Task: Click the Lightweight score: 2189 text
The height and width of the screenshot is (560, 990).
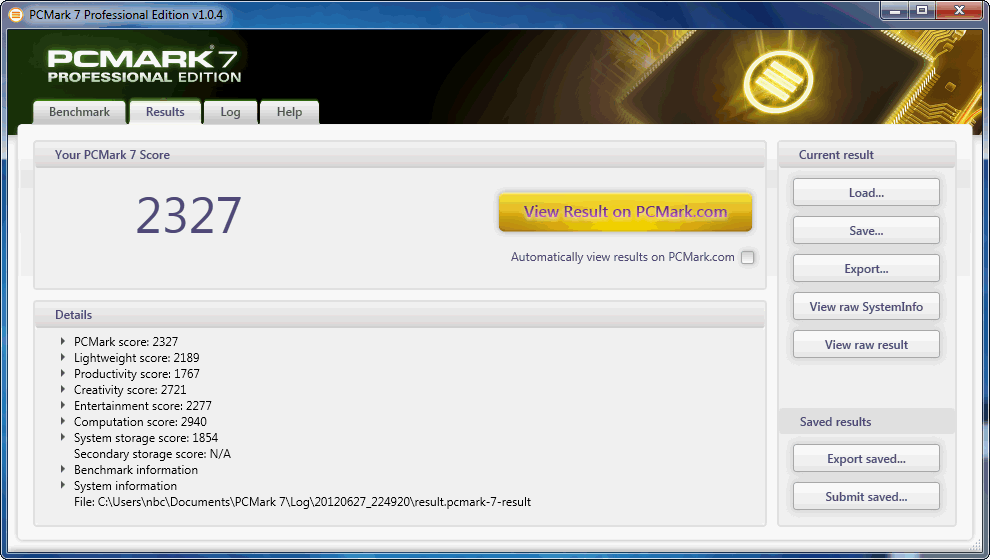Action: coord(136,357)
